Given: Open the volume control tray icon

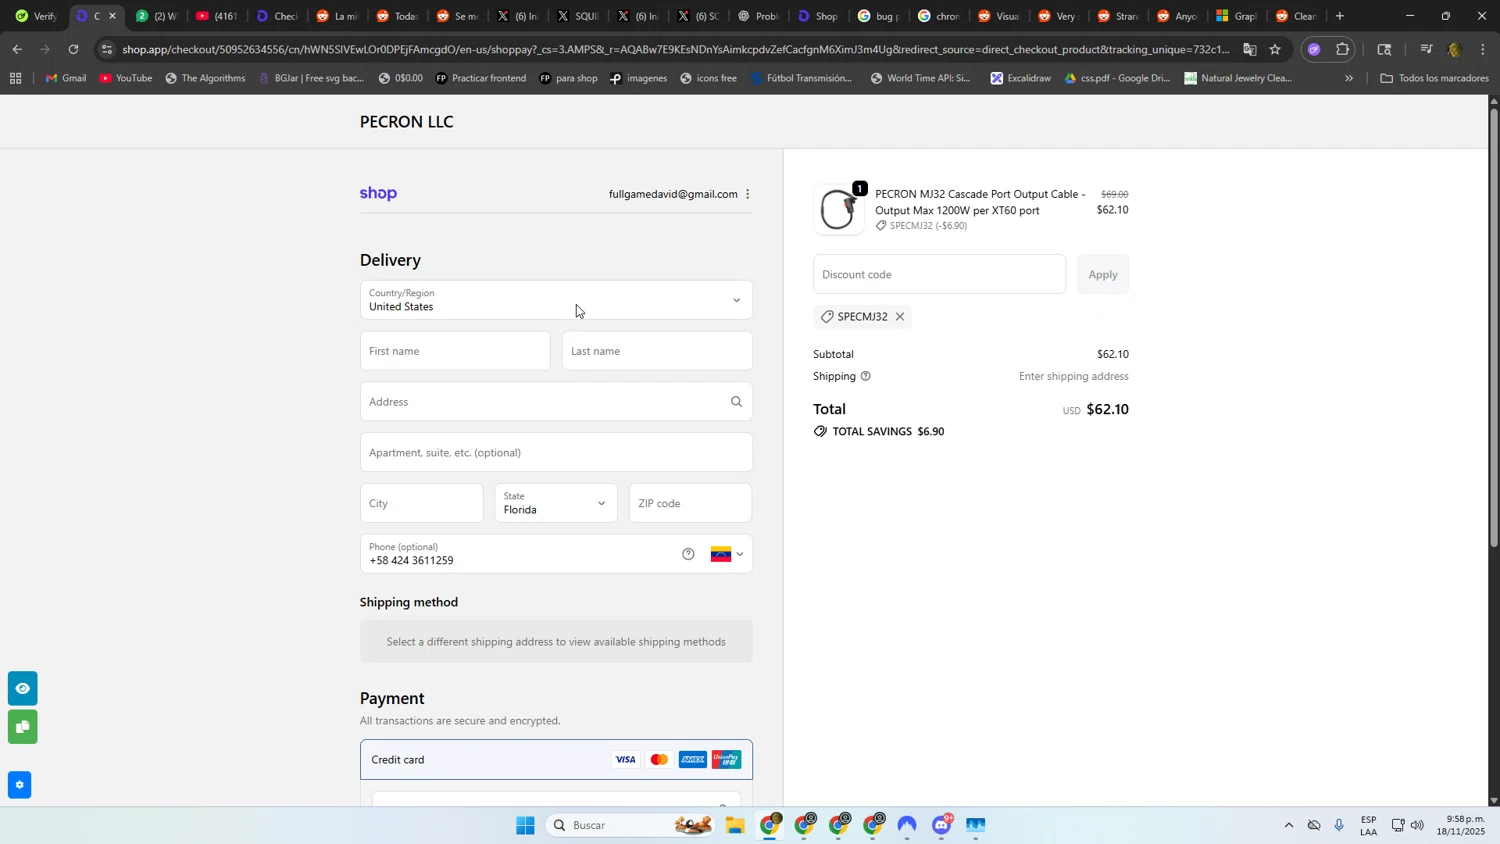Looking at the screenshot, I should coord(1418,826).
